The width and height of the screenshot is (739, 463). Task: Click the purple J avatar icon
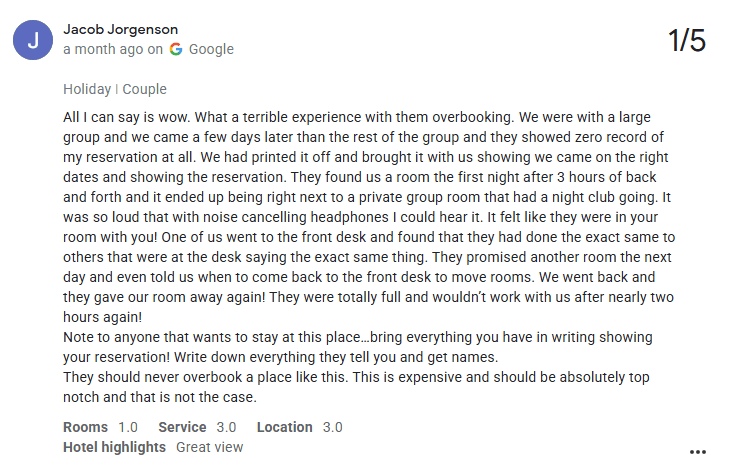coord(33,40)
